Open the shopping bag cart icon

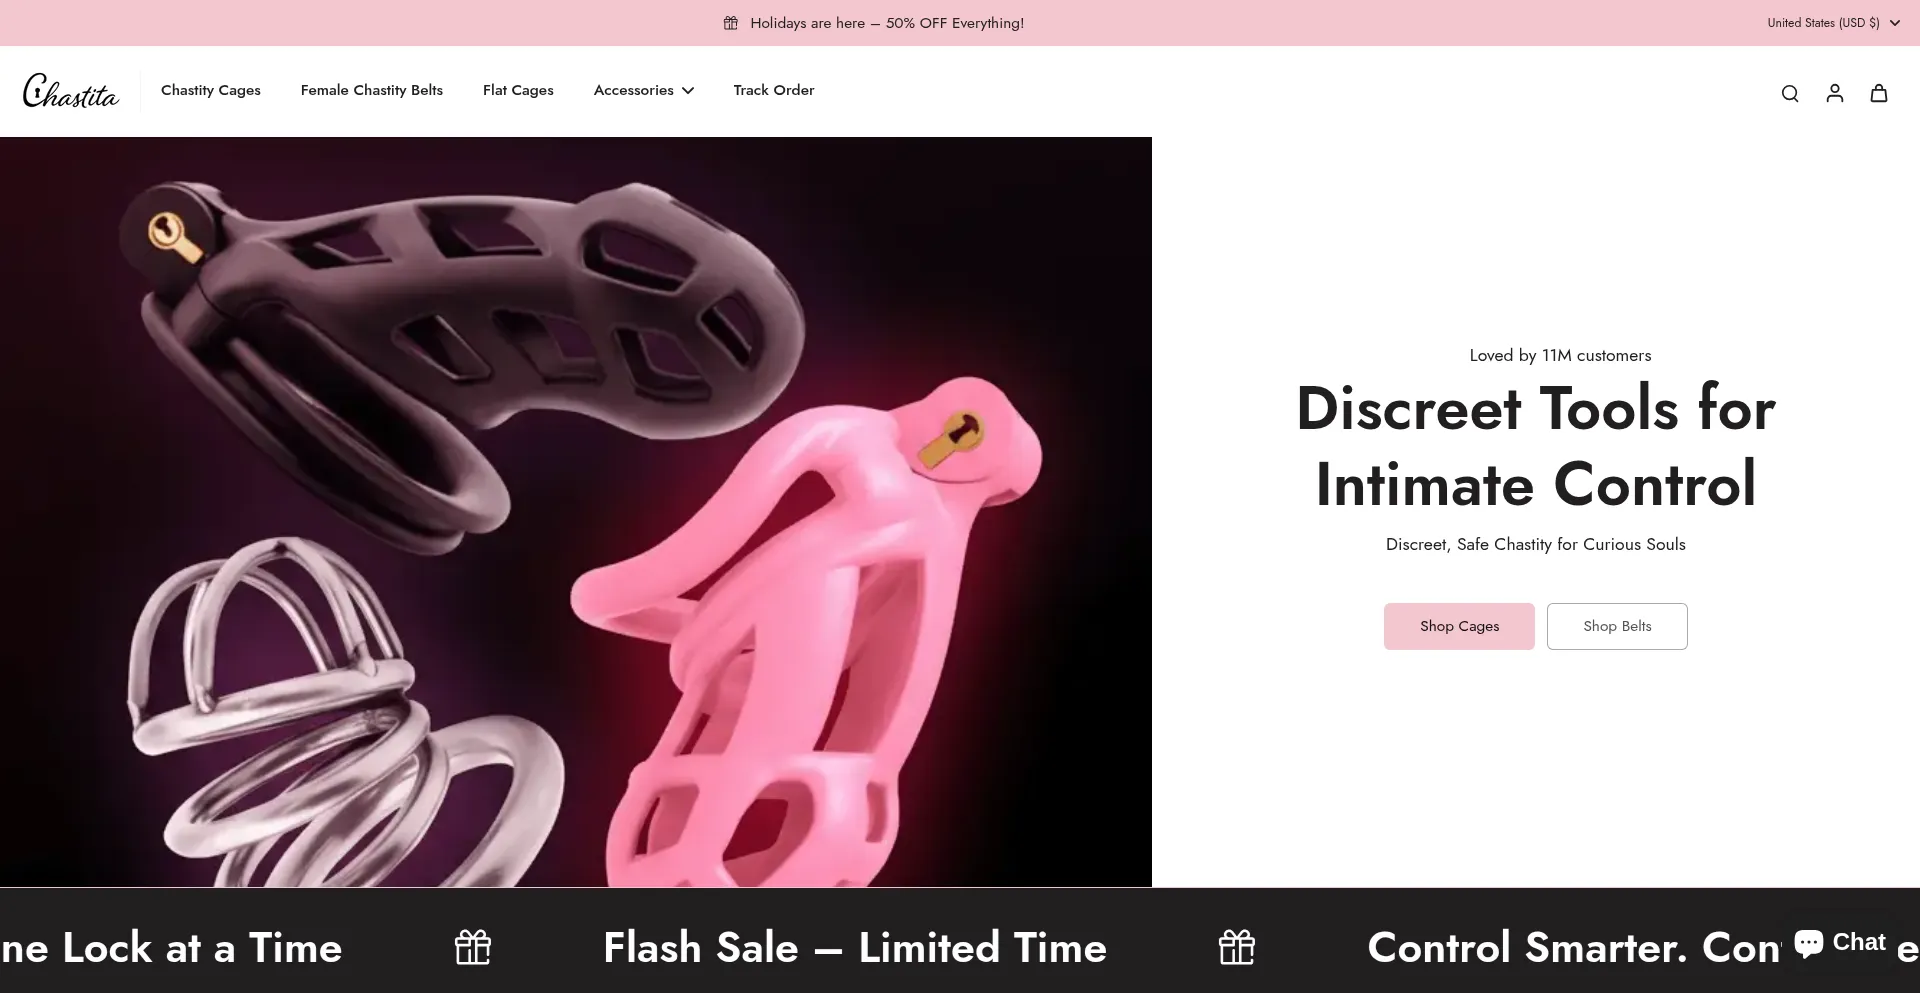point(1879,93)
